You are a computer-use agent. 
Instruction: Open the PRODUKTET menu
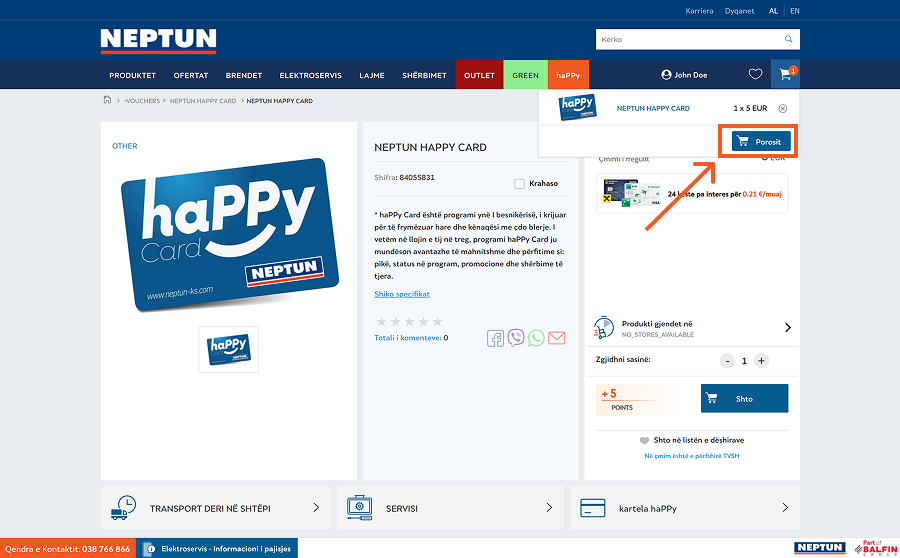132,75
